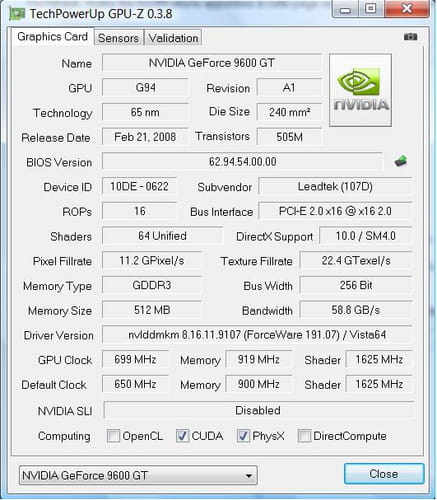
Task: Click the camera screenshot icon
Action: coord(410,37)
